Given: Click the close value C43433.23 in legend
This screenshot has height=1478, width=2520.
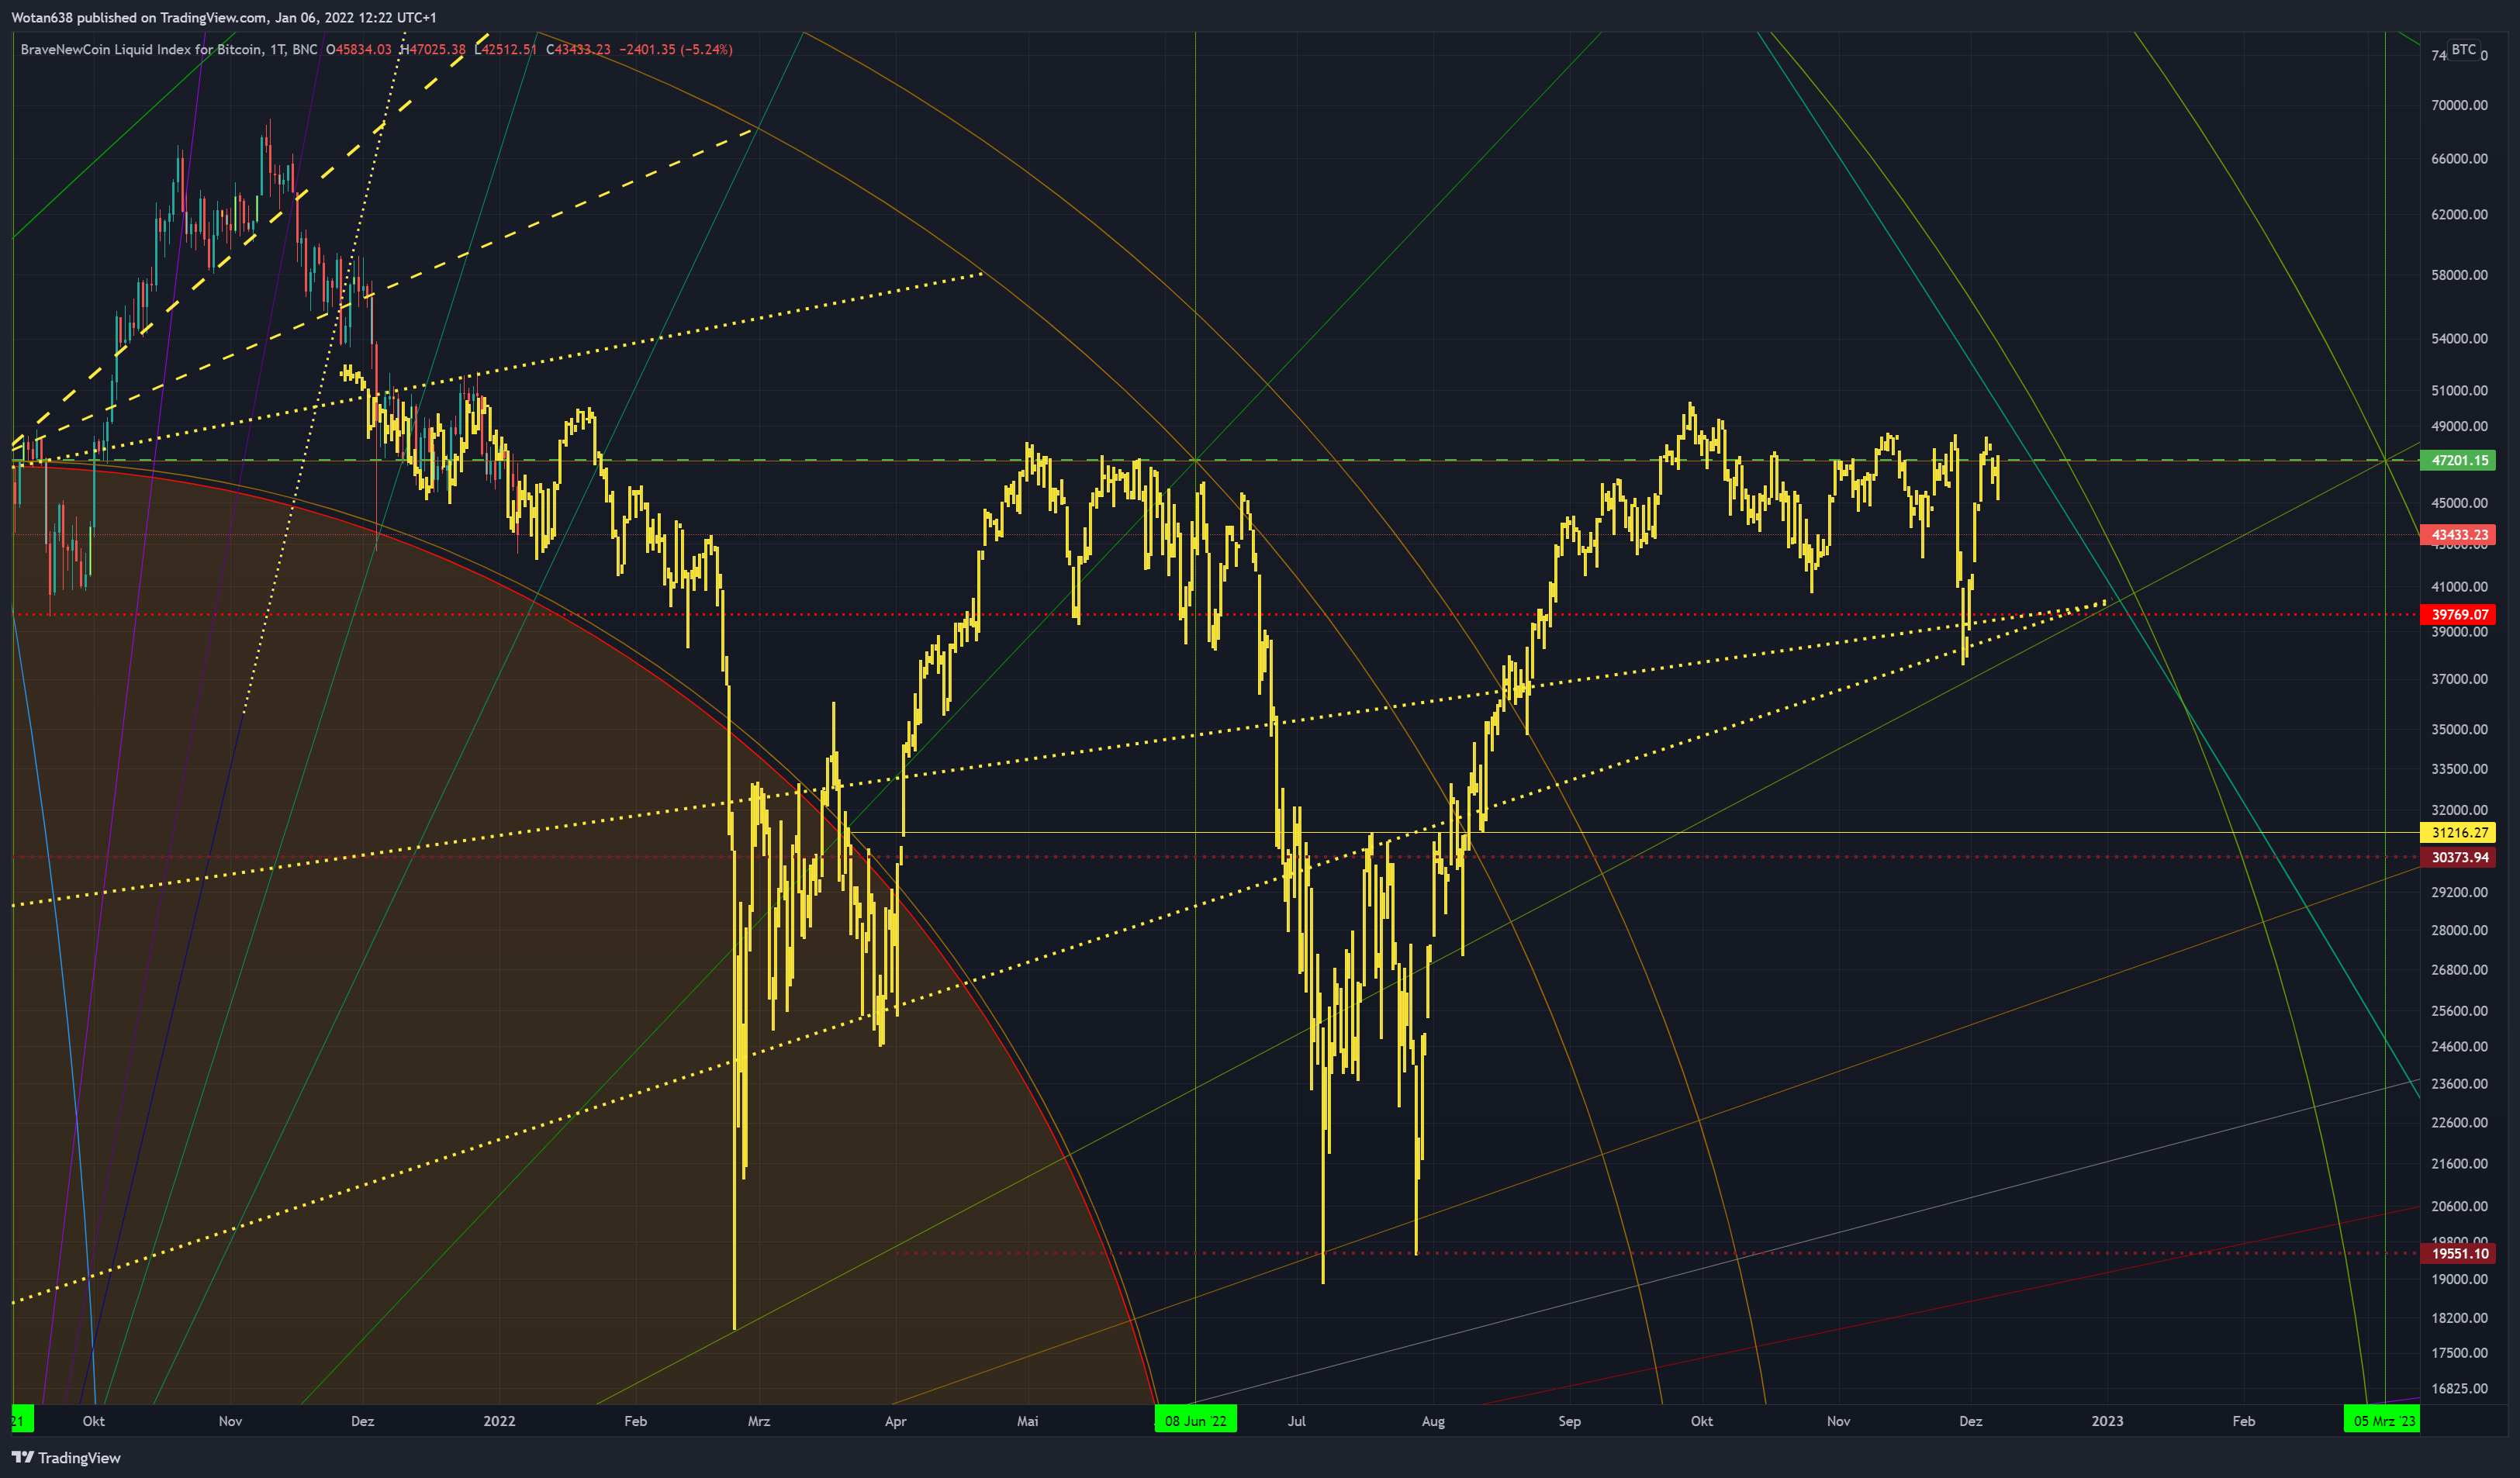Looking at the screenshot, I should point(578,49).
